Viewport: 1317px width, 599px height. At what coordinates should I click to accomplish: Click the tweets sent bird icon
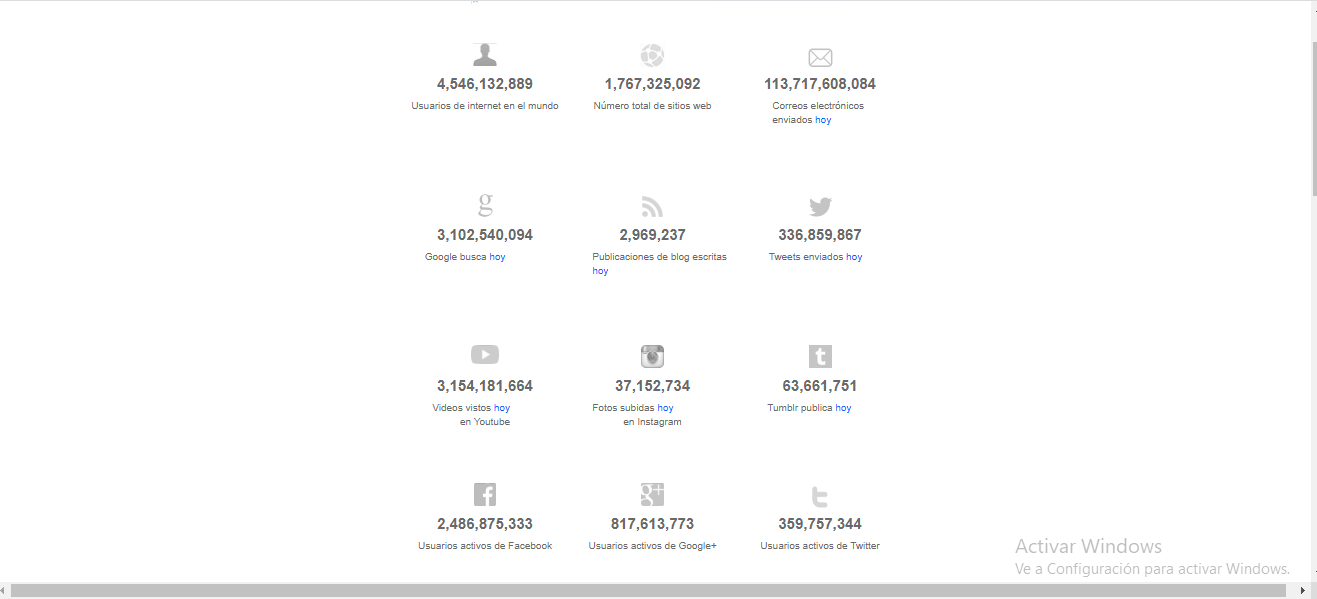pos(820,207)
